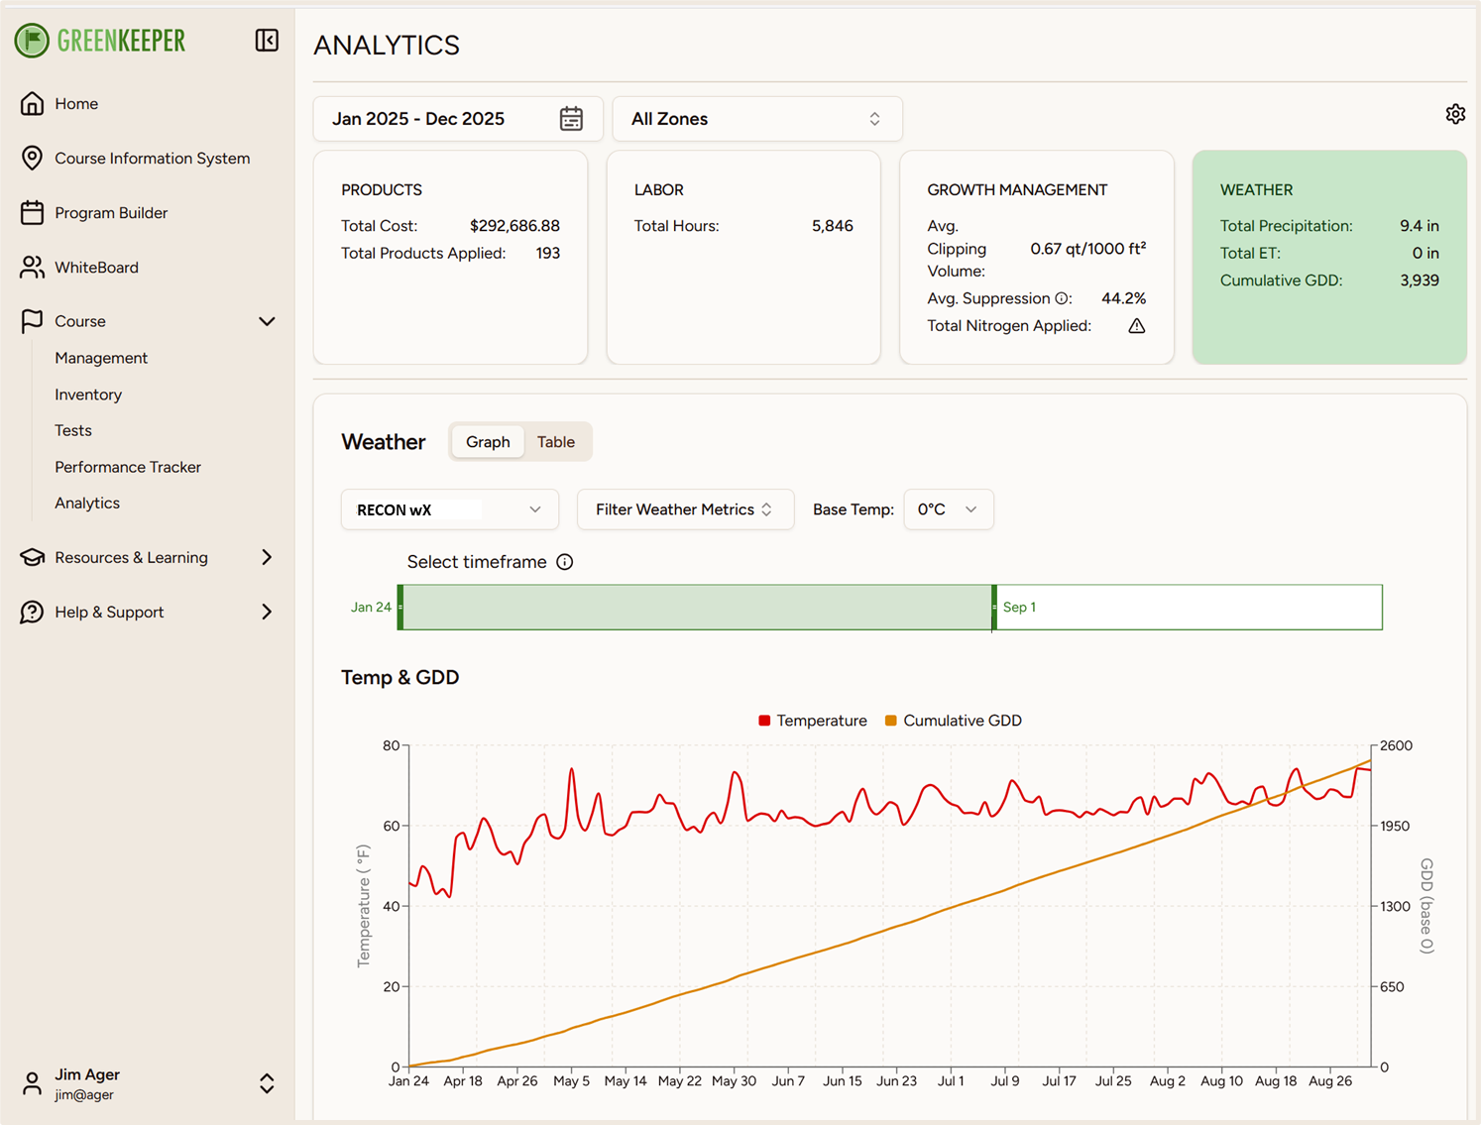This screenshot has width=1481, height=1125.
Task: Open the Base Temp 0°C dropdown
Action: click(x=947, y=510)
